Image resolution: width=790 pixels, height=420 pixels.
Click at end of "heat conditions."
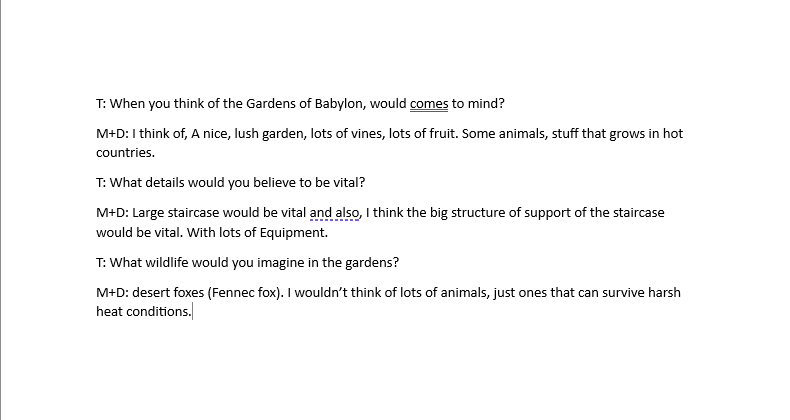tap(191, 312)
